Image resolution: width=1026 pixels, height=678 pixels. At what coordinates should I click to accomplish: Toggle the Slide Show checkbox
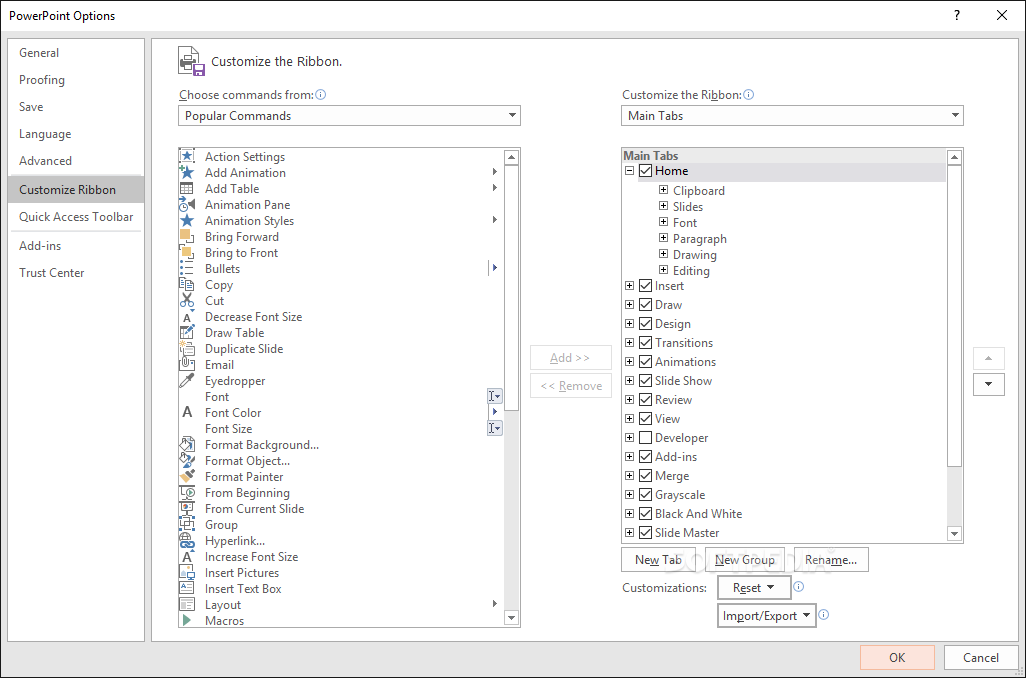(x=645, y=381)
